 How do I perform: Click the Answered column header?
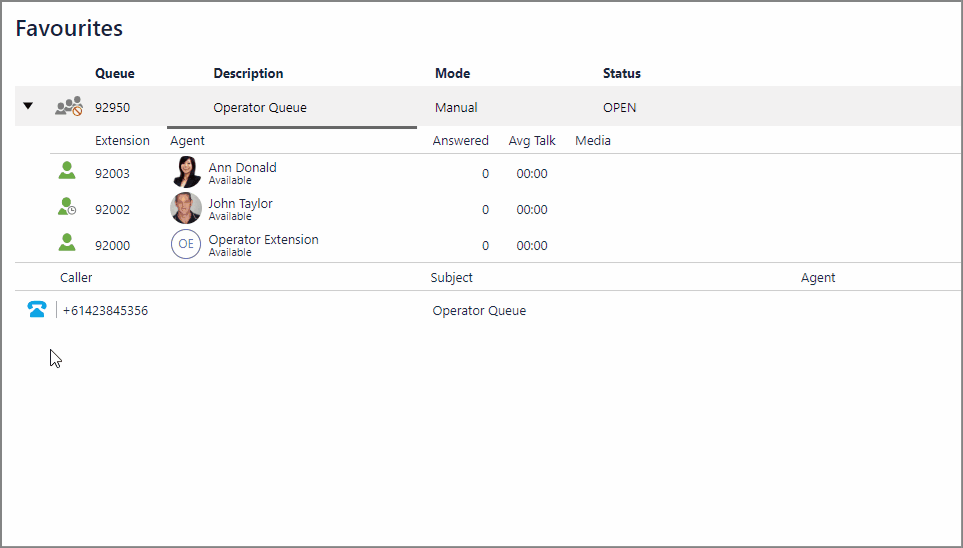pyautogui.click(x=461, y=141)
